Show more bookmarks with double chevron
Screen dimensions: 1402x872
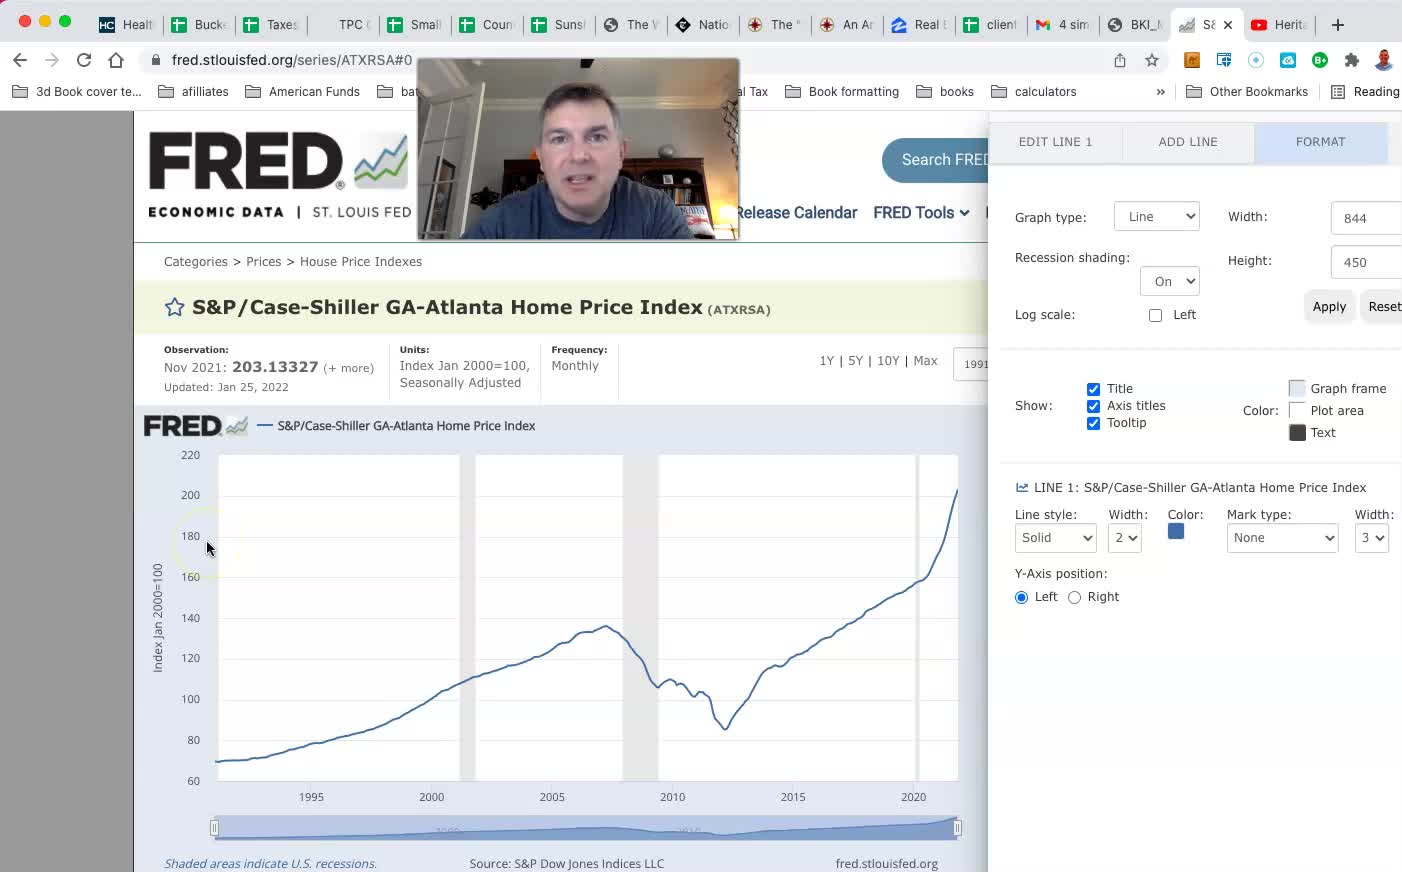[x=1160, y=92]
